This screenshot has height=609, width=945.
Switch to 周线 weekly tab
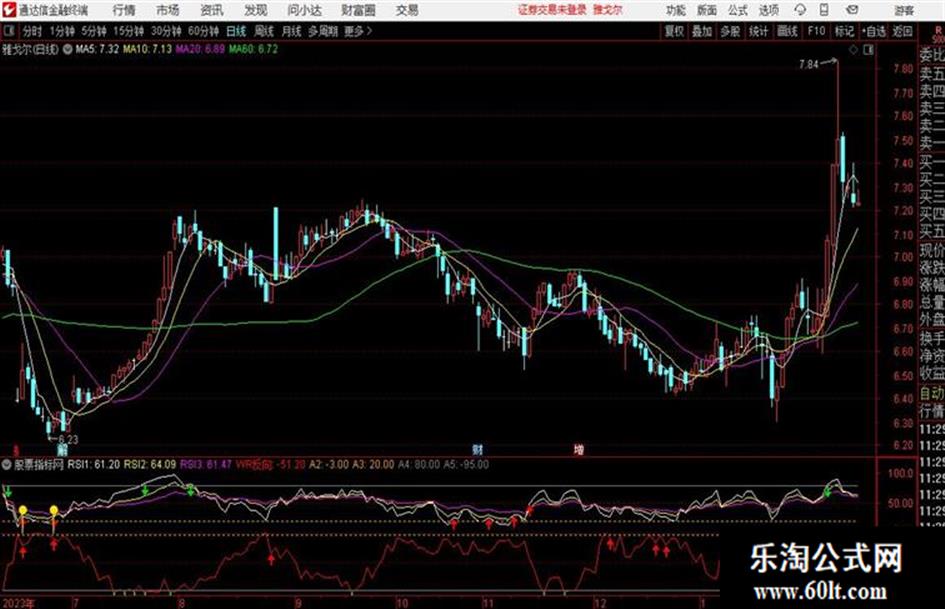point(264,31)
